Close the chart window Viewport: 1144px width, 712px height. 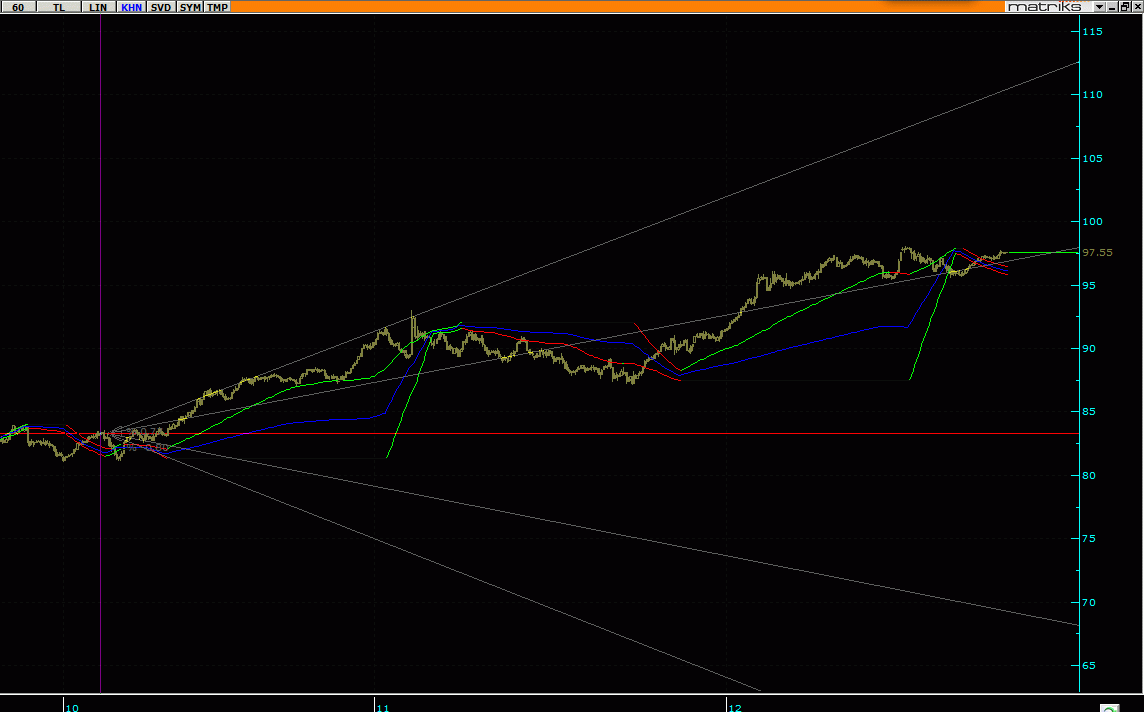(x=1137, y=7)
